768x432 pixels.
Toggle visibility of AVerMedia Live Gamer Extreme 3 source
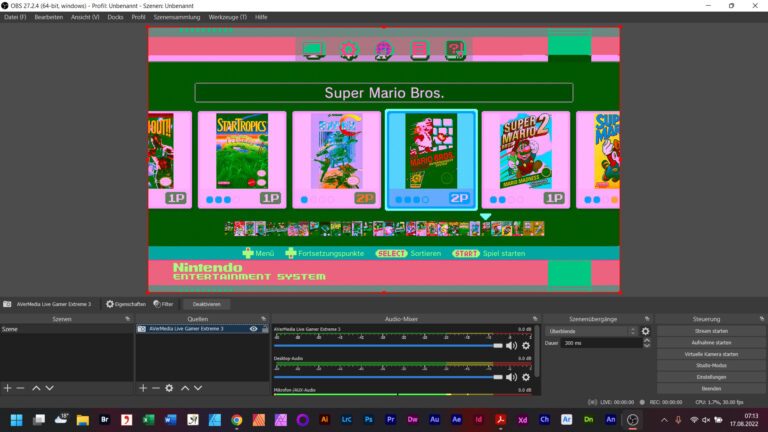[x=253, y=329]
